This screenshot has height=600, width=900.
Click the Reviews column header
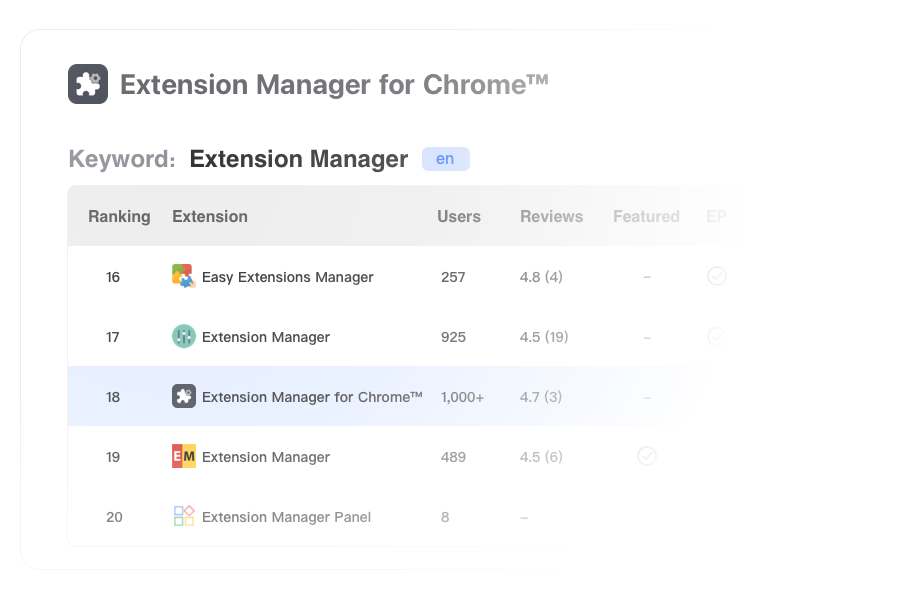[x=552, y=216]
